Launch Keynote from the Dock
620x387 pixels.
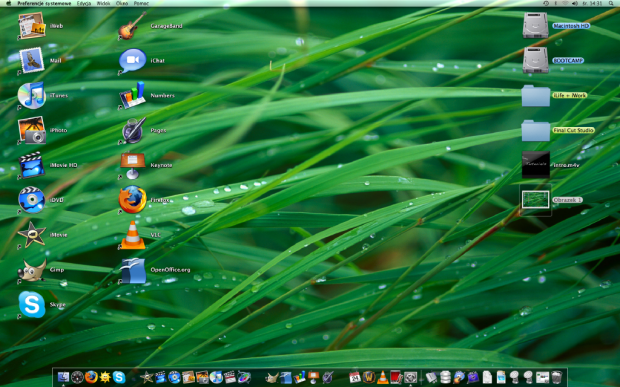(x=313, y=377)
